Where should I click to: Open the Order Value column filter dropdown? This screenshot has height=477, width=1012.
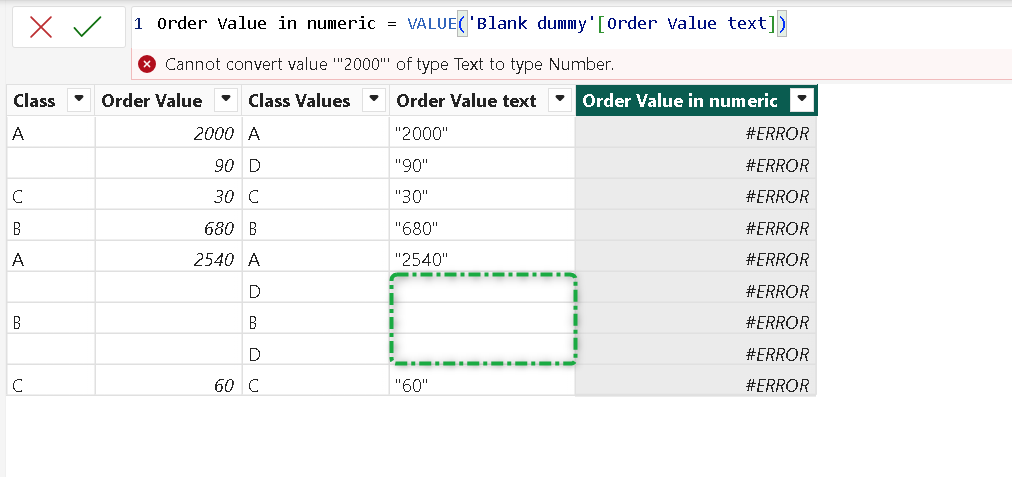click(226, 100)
